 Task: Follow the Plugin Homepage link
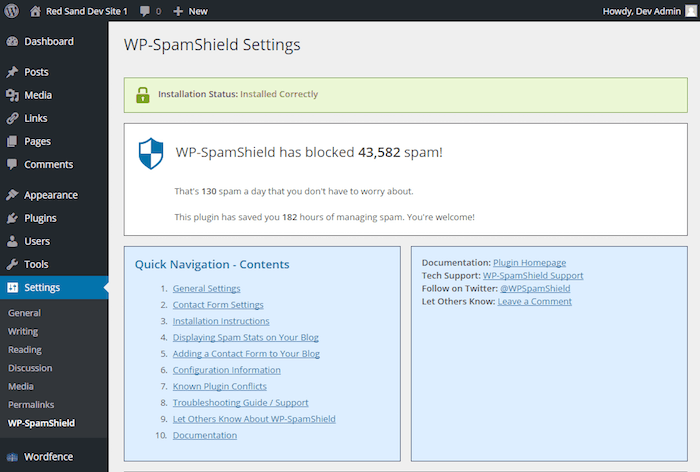pos(529,263)
